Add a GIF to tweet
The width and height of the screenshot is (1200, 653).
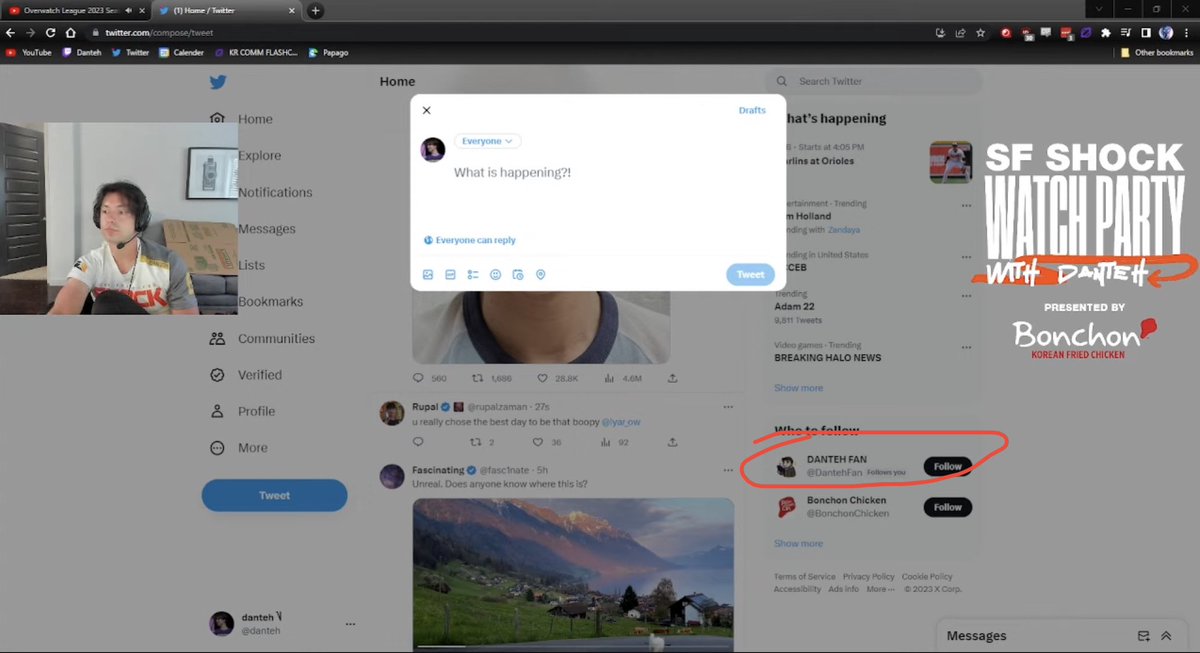tap(450, 275)
